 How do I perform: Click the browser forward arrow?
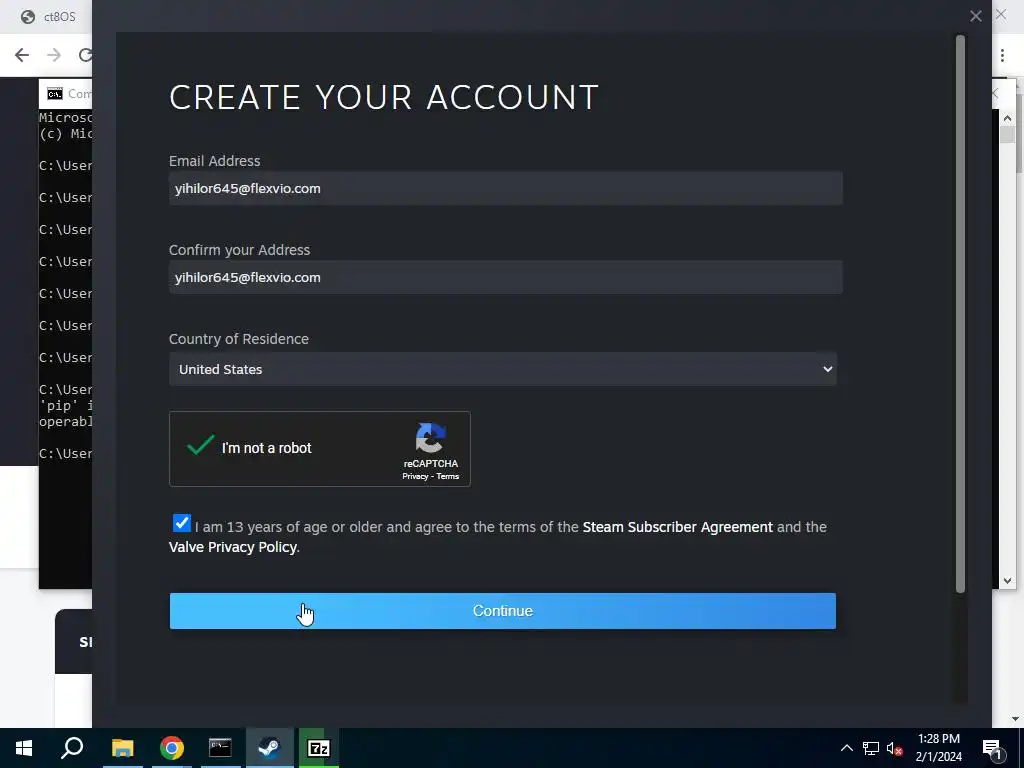coord(54,55)
